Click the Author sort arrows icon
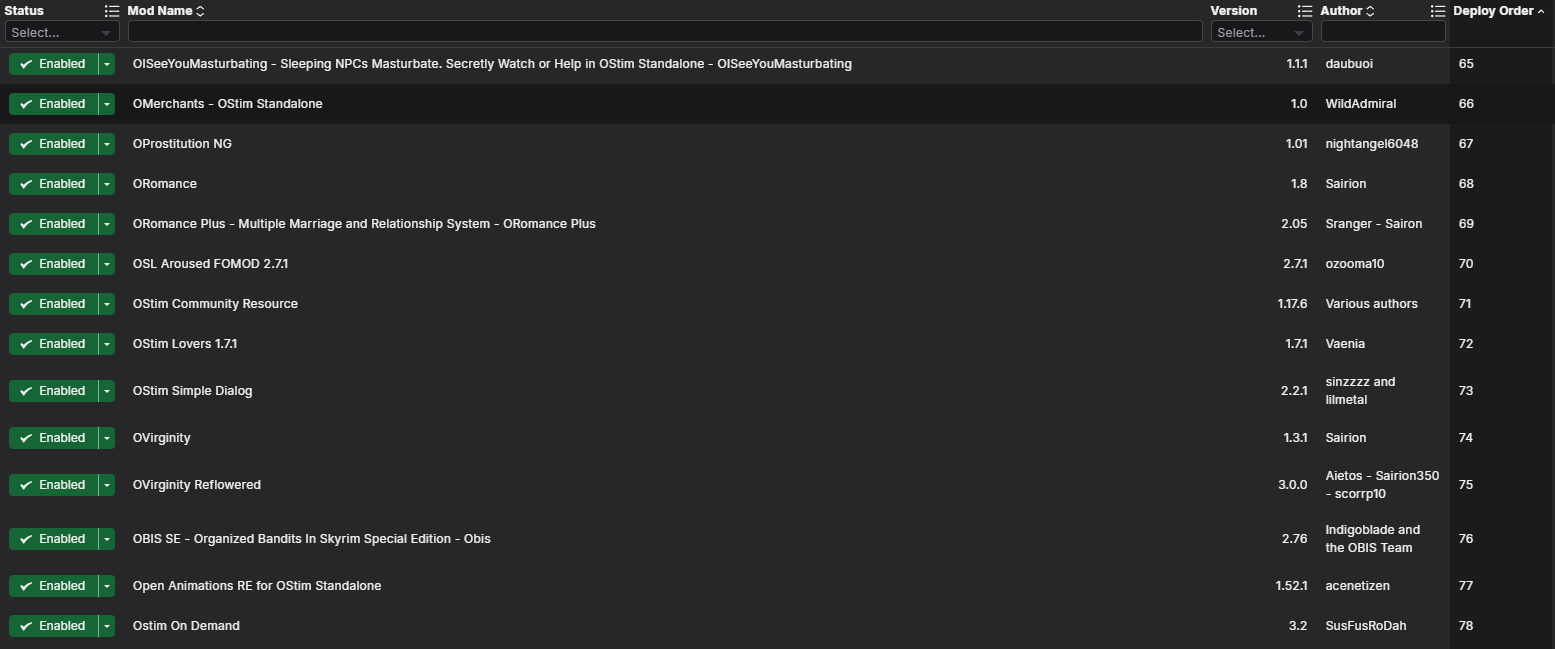1555x649 pixels. point(1370,11)
